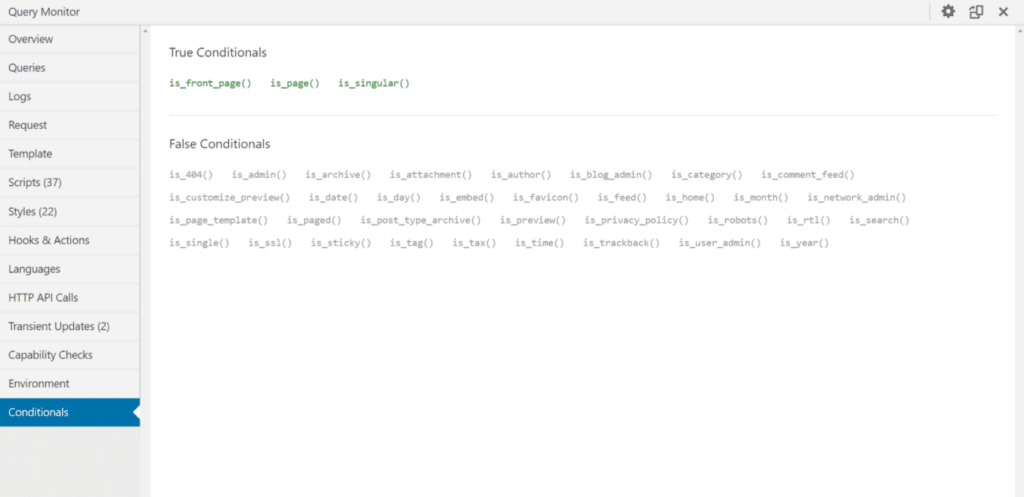Toggle panel position with the pop-out icon
The width and height of the screenshot is (1024, 497).
point(976,12)
